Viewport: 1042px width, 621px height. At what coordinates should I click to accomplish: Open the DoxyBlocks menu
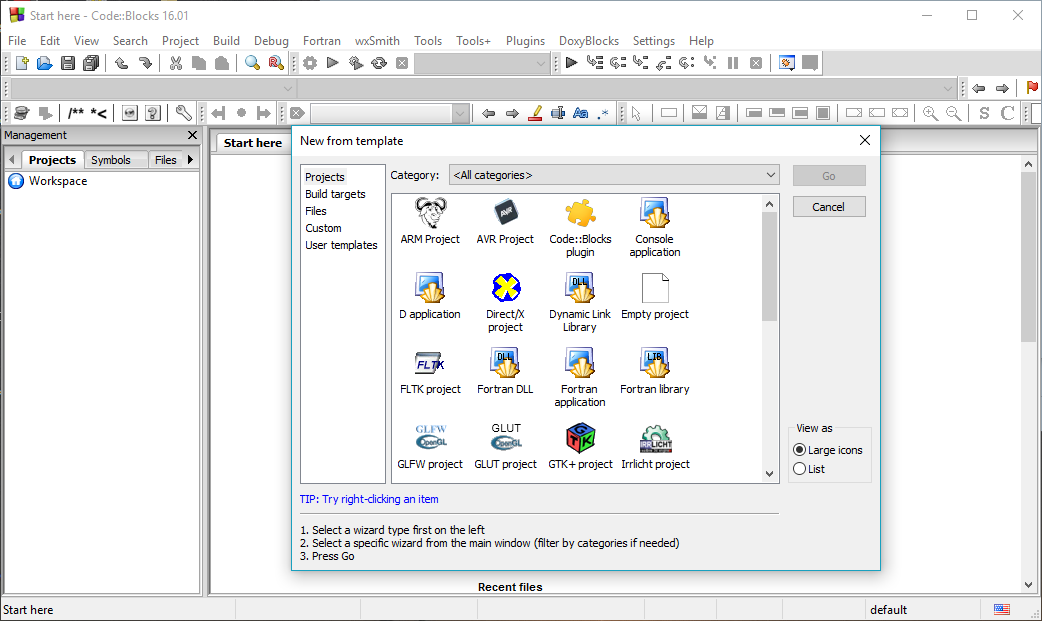pos(589,41)
